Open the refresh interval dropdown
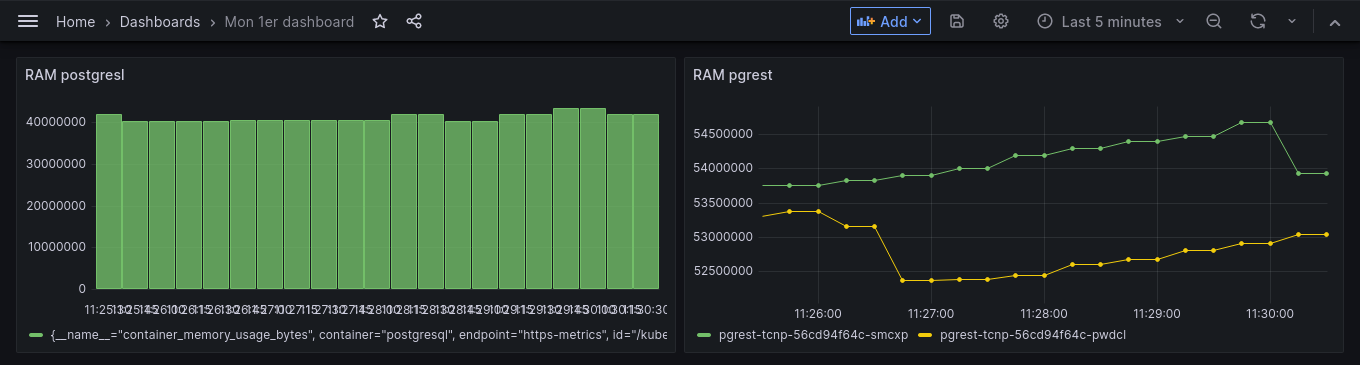Image resolution: width=1360 pixels, height=365 pixels. tap(1291, 21)
